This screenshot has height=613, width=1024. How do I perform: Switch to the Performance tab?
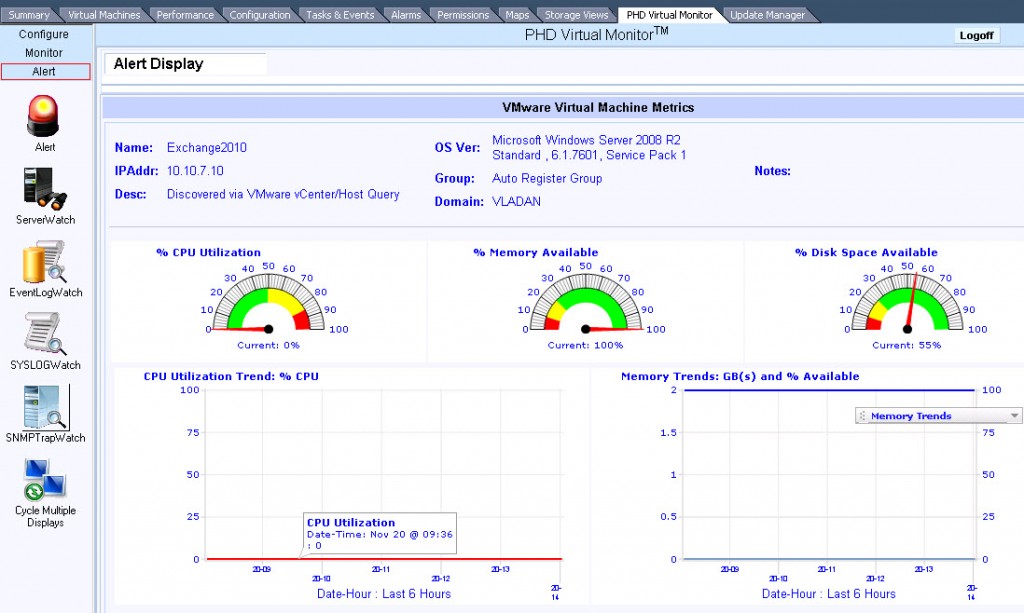(188, 14)
